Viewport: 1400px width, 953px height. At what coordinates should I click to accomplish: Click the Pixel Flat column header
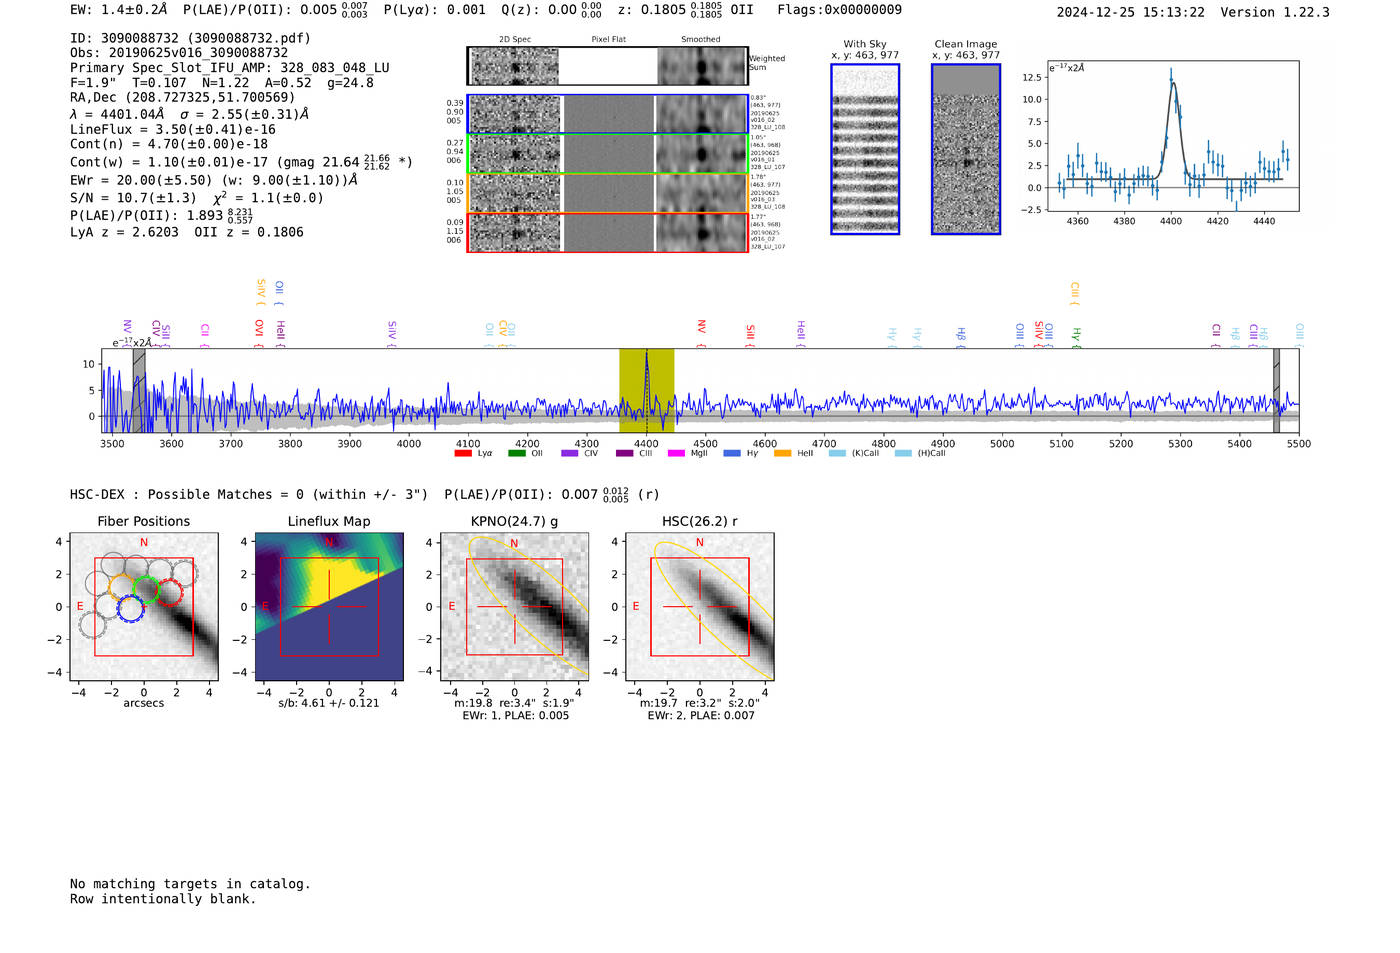point(608,40)
